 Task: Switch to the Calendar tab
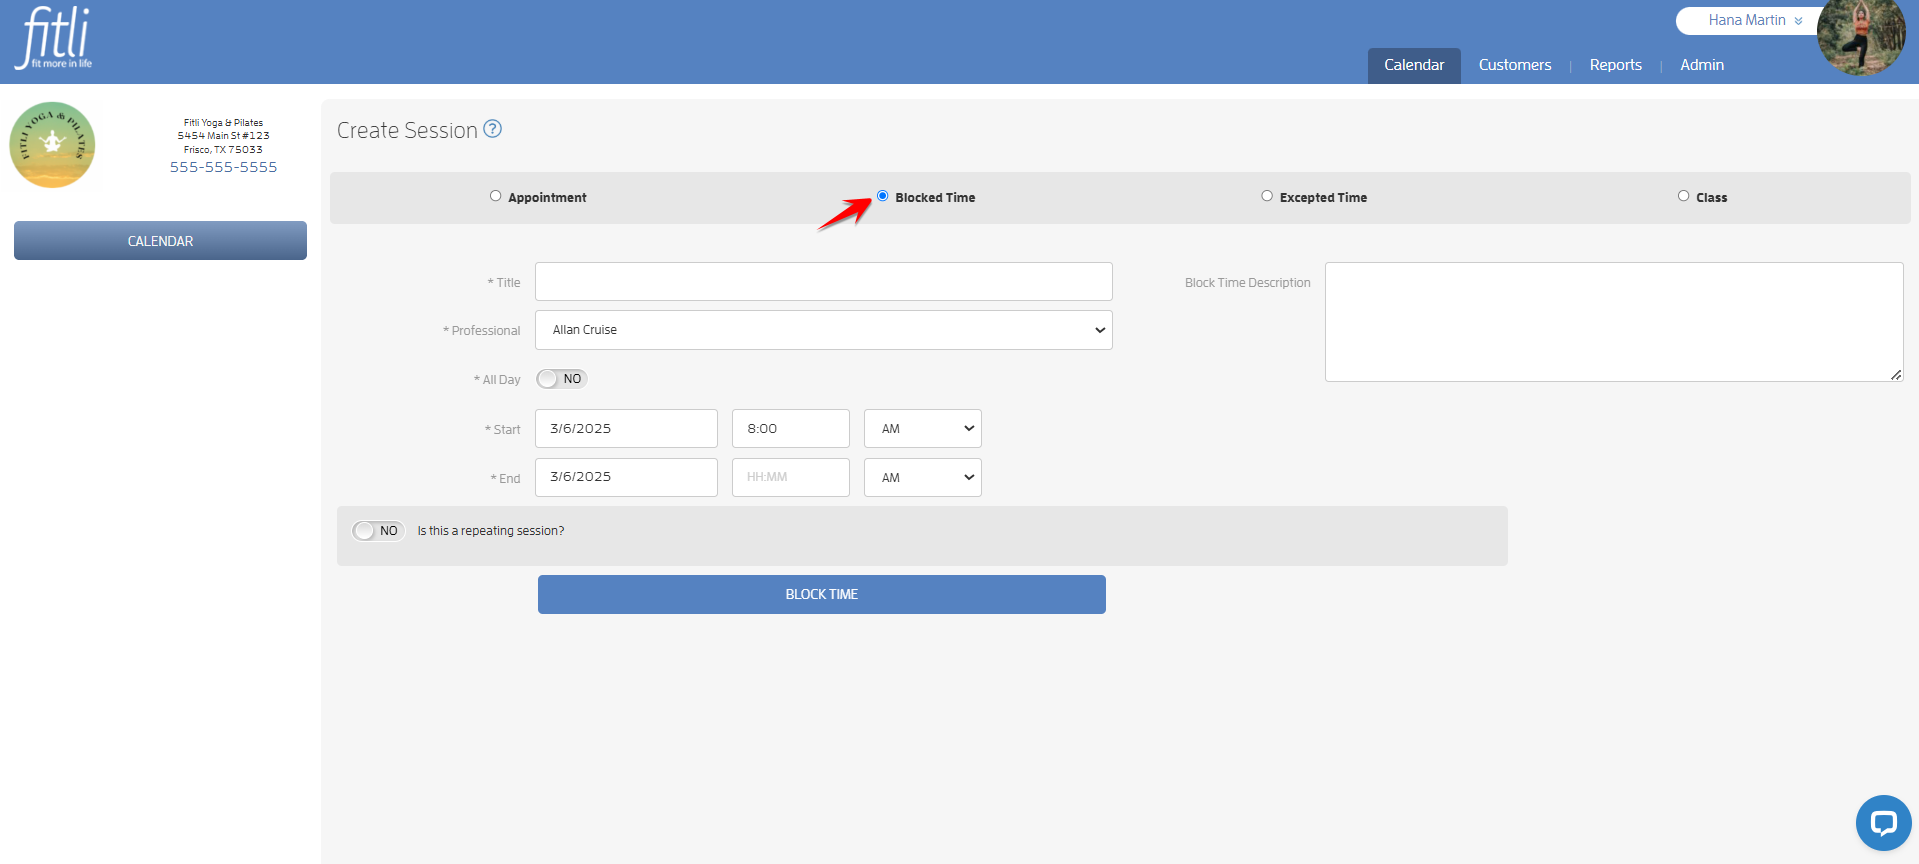tap(1414, 65)
